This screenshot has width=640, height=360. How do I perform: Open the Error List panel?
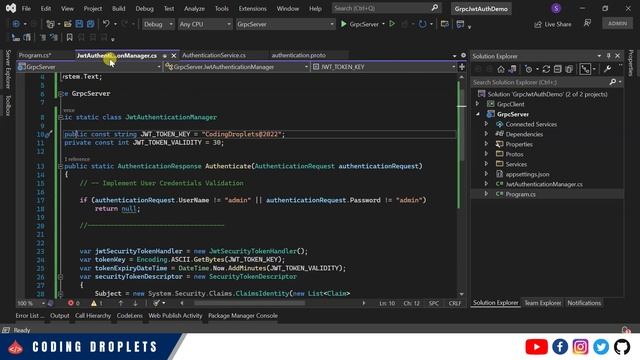coord(29,316)
